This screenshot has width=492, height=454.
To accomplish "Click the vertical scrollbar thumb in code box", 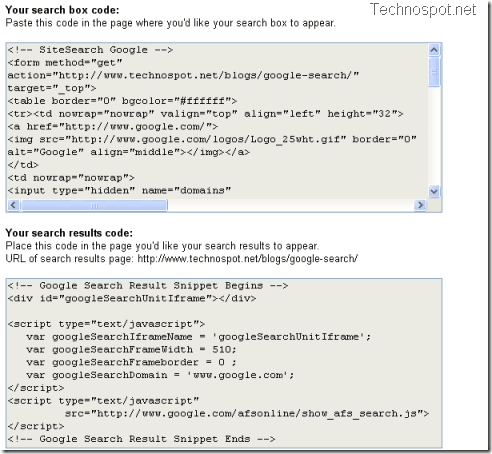I will click(434, 72).
